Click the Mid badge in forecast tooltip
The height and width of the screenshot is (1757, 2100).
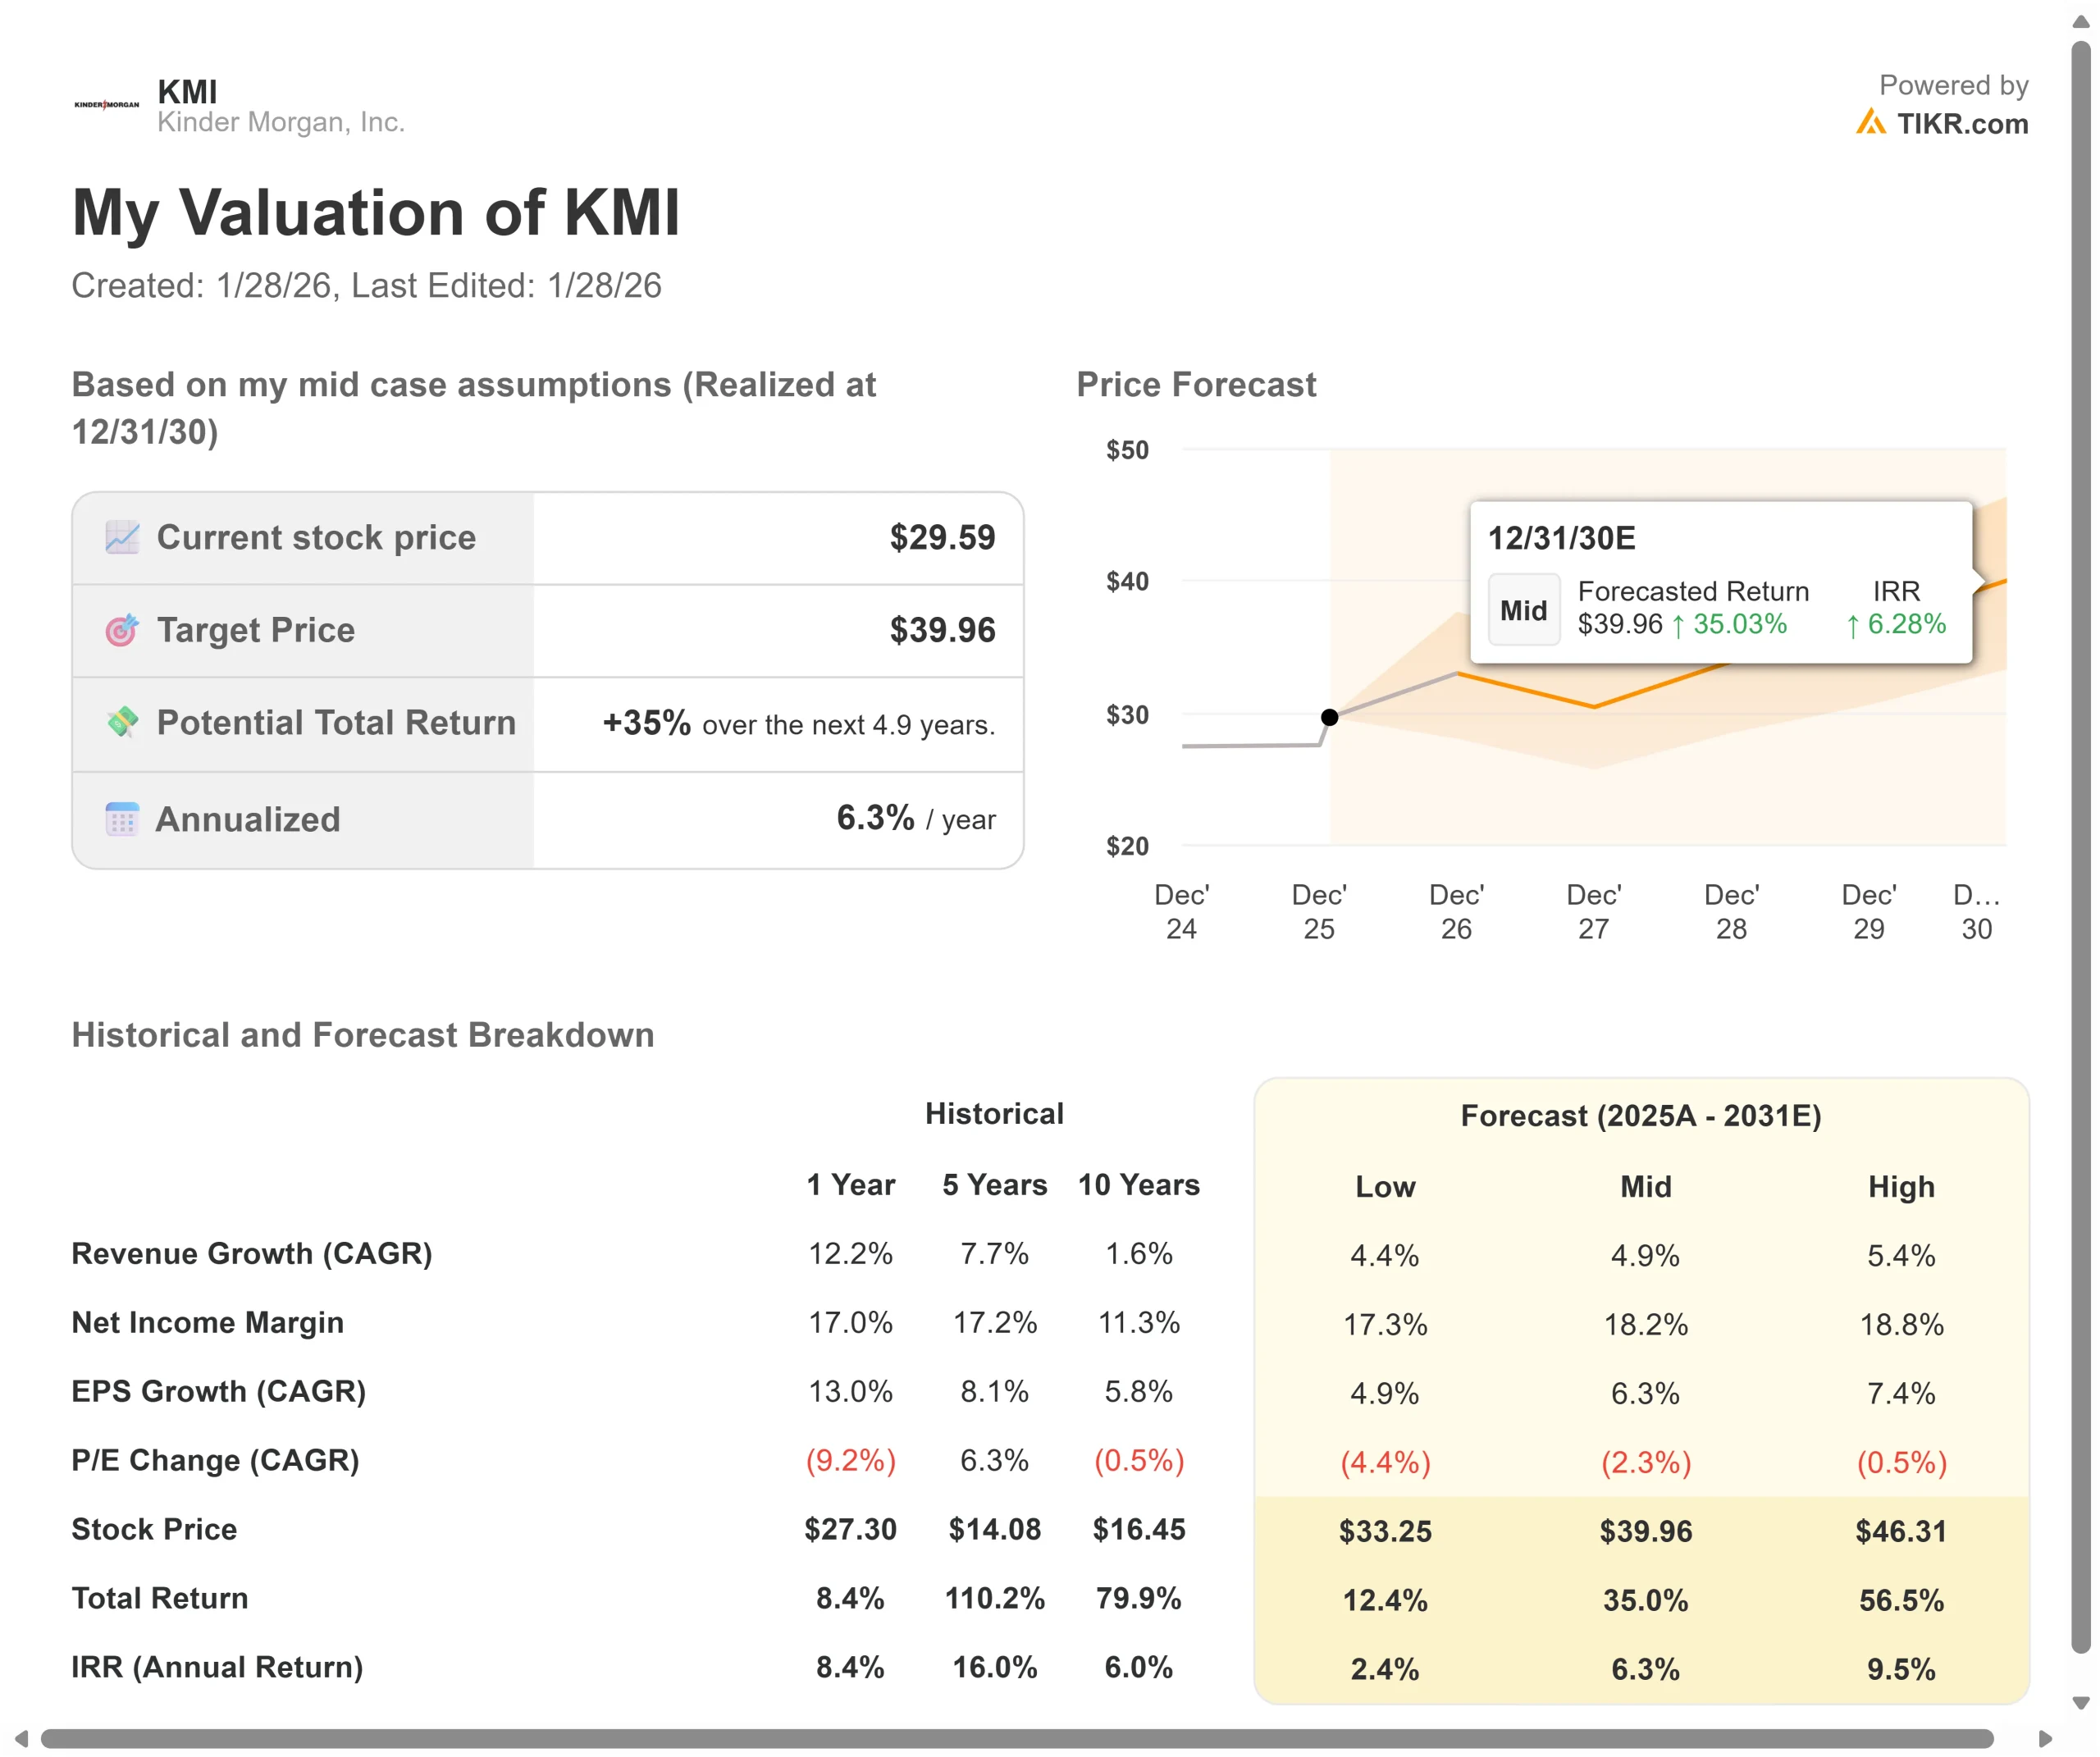coord(1523,610)
